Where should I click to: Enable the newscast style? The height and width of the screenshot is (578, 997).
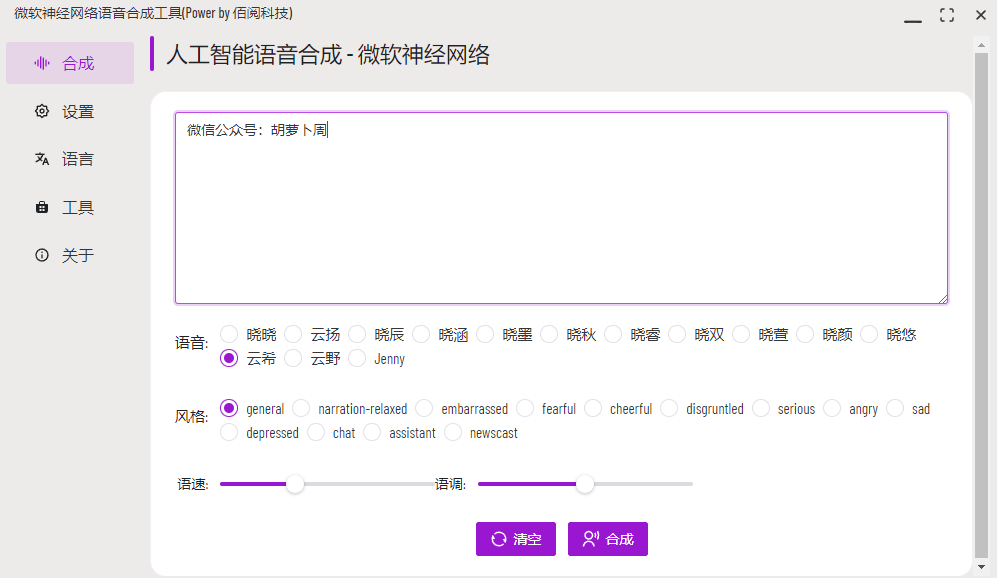coord(452,432)
